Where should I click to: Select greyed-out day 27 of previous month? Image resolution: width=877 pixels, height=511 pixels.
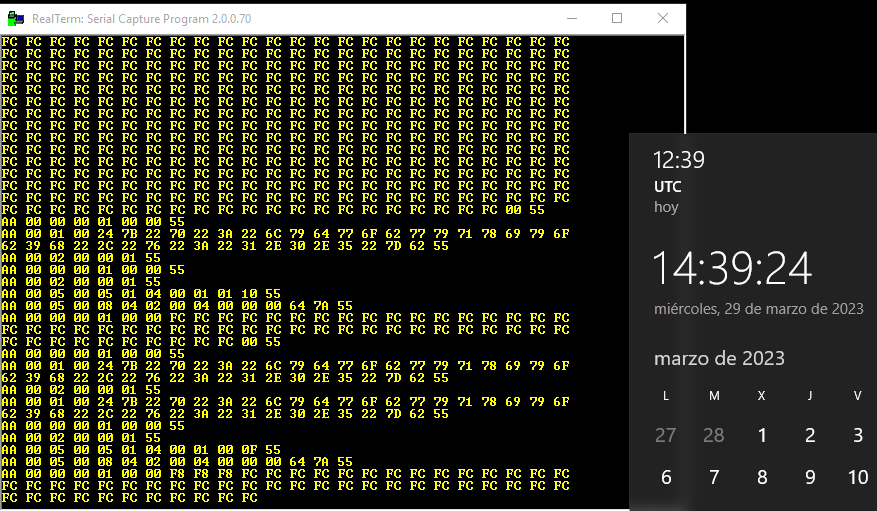[666, 435]
